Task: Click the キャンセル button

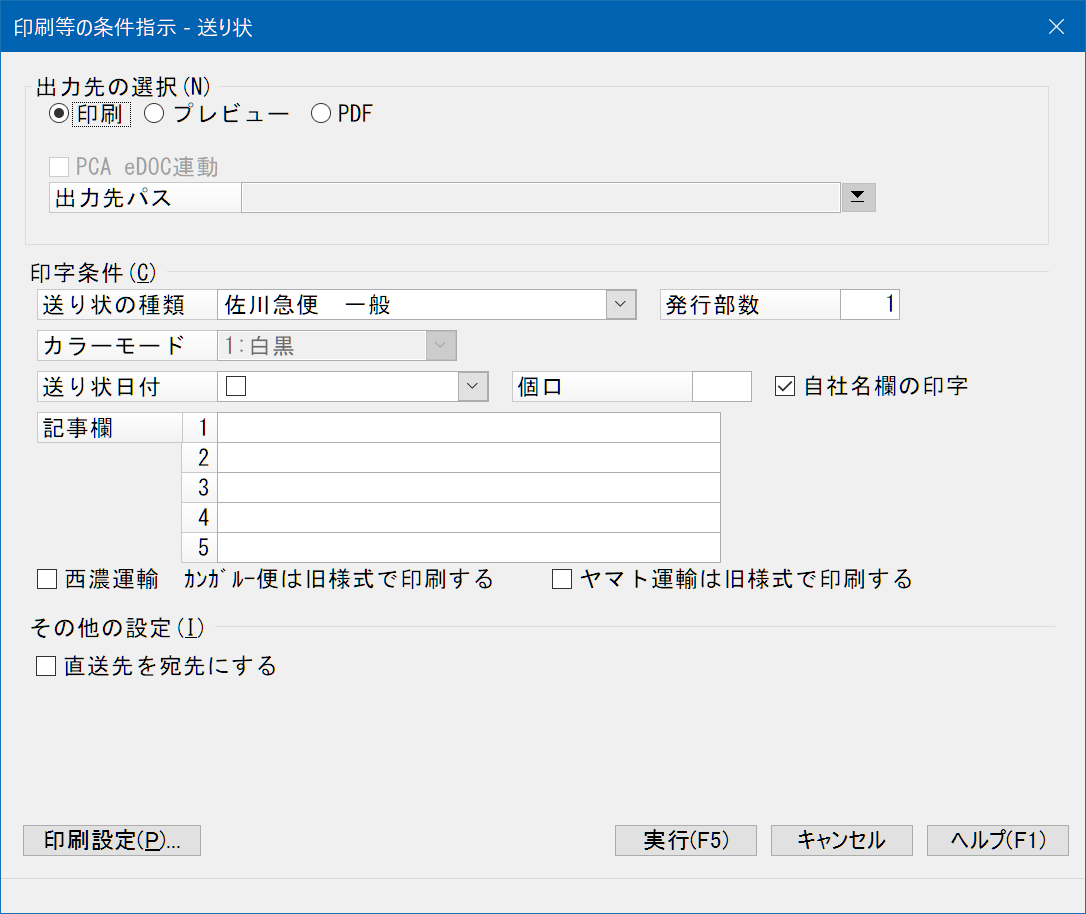Action: point(841,840)
